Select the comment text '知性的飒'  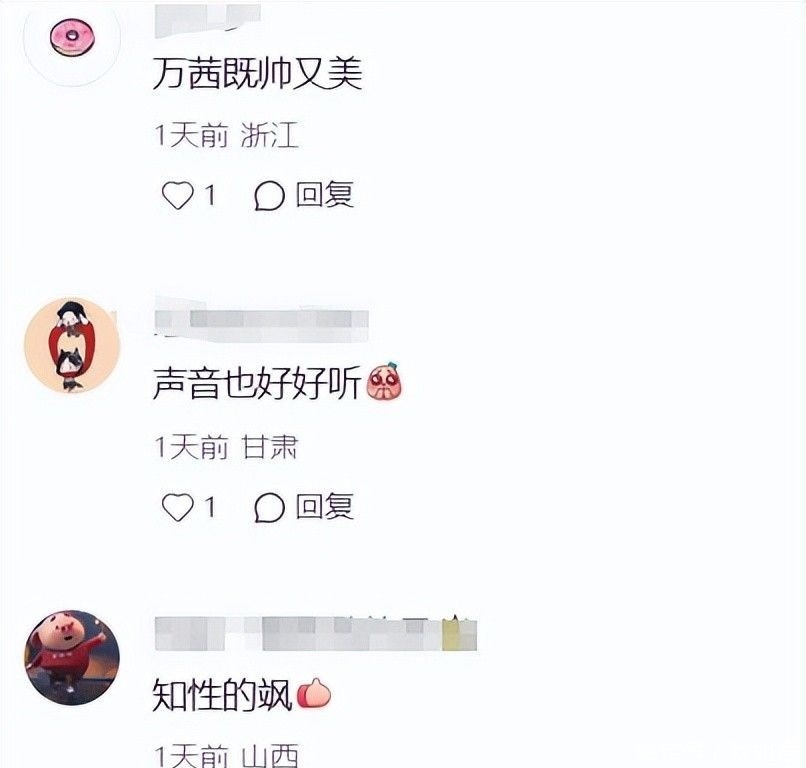[x=223, y=695]
